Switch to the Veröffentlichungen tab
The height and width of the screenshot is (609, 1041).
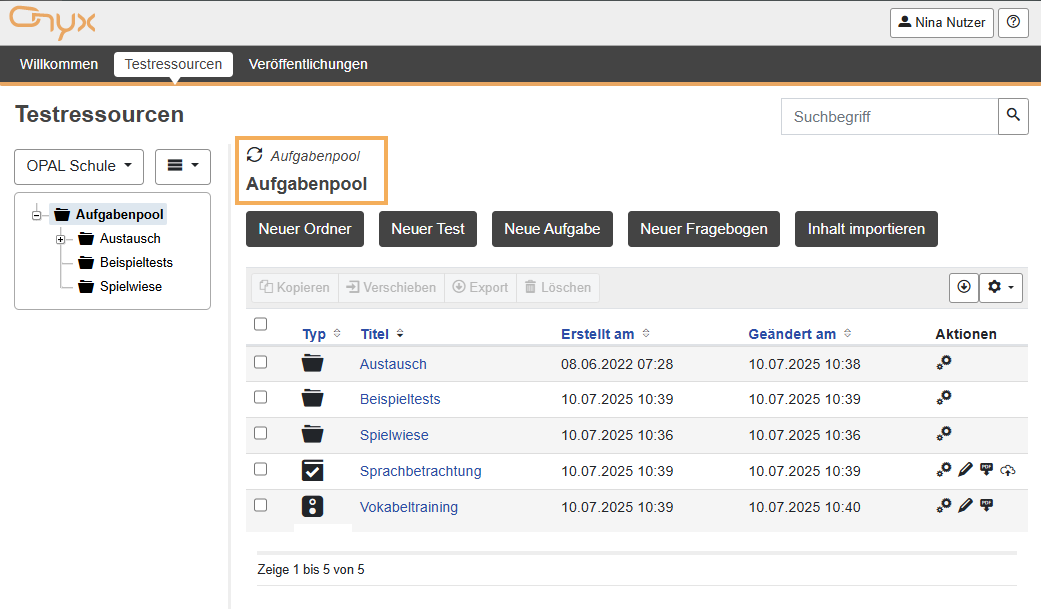coord(308,64)
